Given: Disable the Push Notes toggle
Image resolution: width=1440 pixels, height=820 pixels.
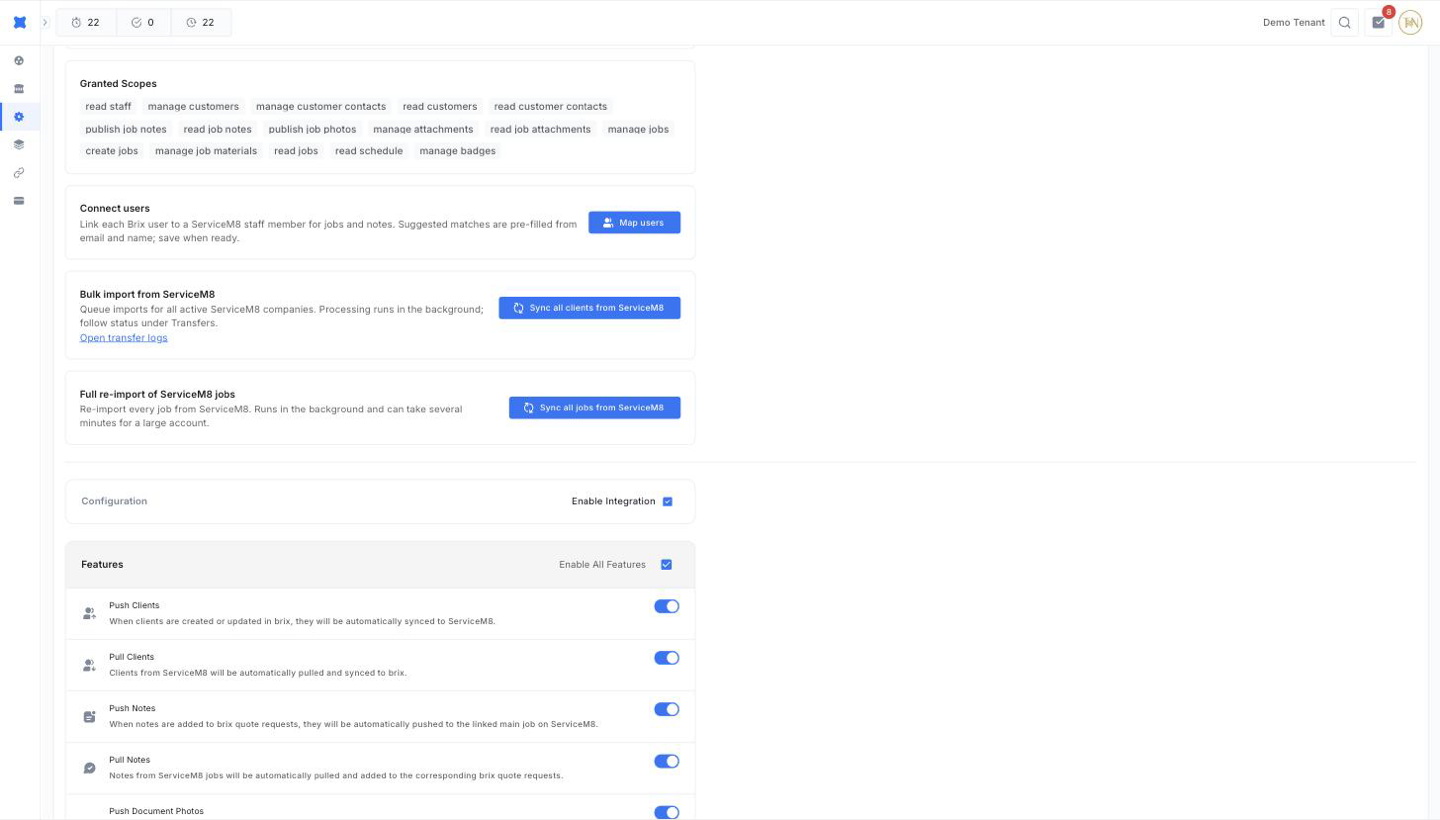Looking at the screenshot, I should click(x=667, y=709).
